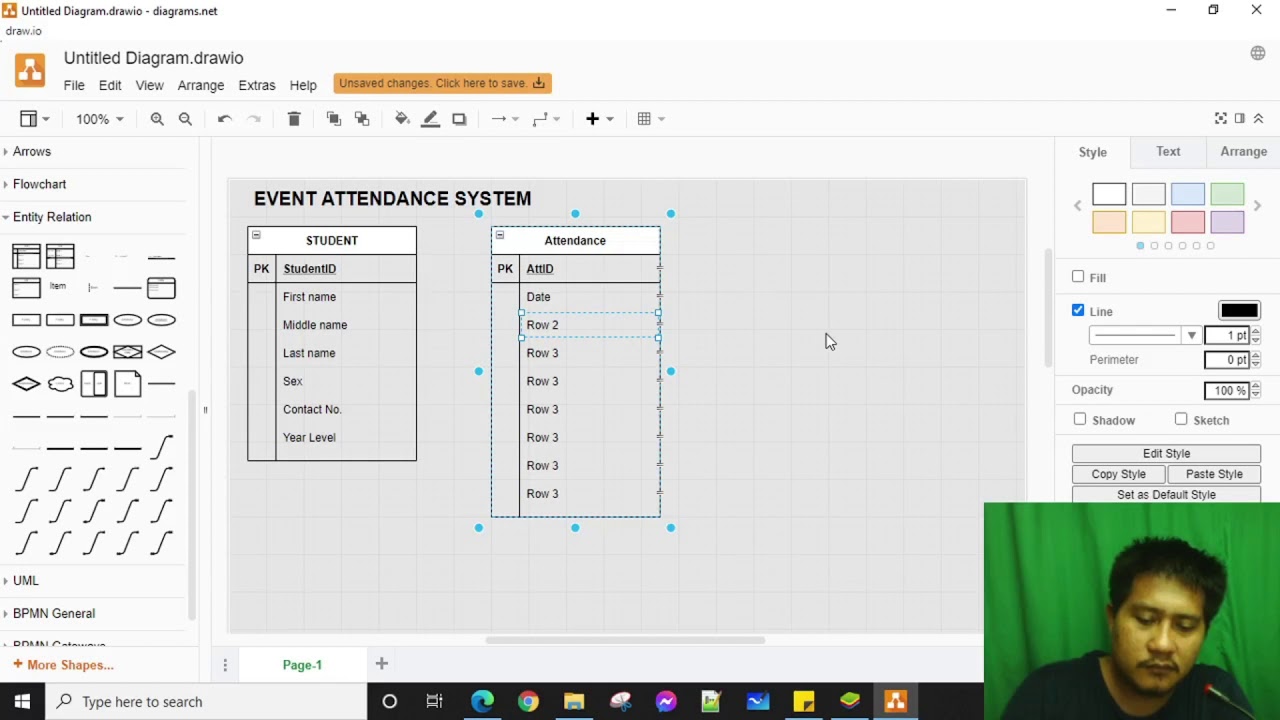Open the zoom level 100% dropdown
Screen dimensions: 1280x720
point(100,119)
